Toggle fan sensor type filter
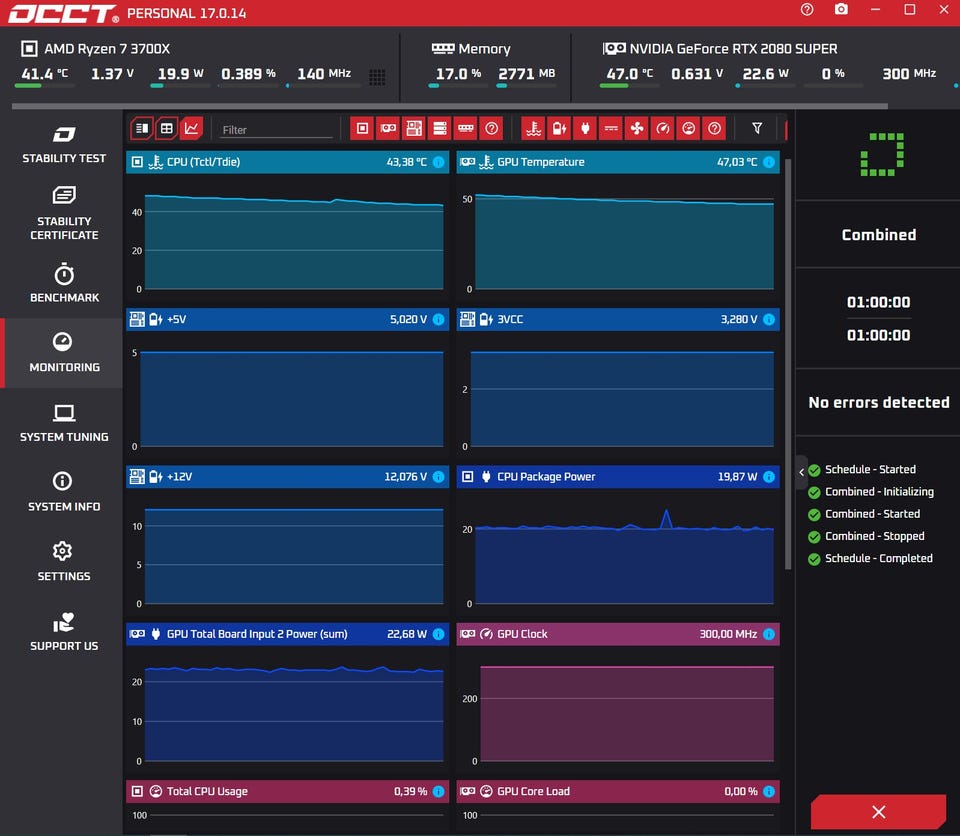Image resolution: width=960 pixels, height=836 pixels. pos(637,129)
